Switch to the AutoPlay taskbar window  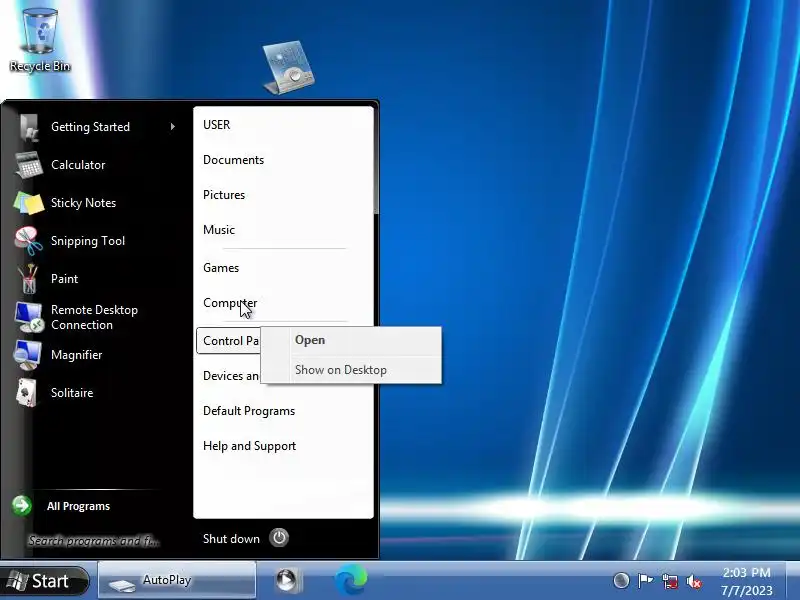177,580
